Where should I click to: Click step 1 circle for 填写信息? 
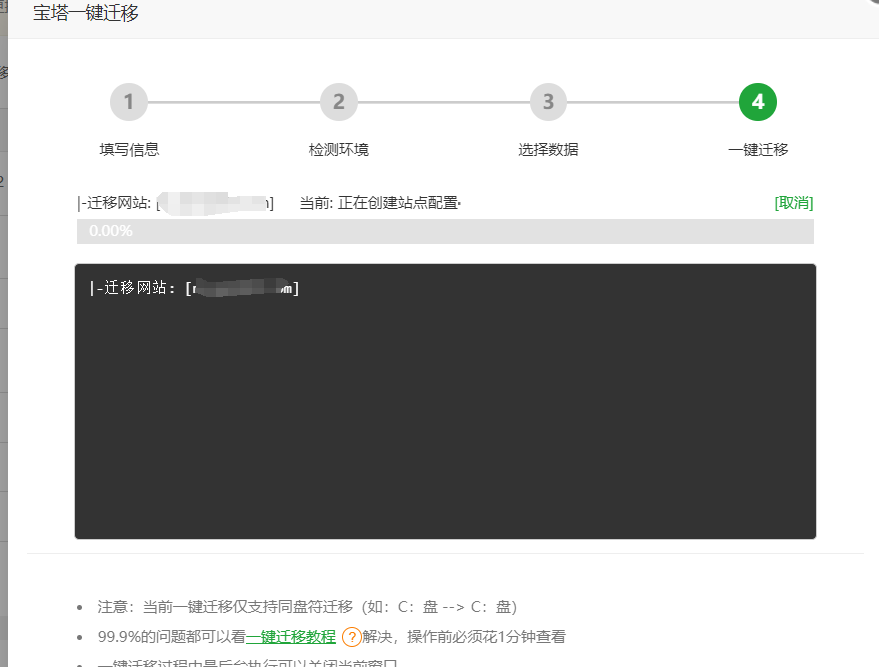[x=129, y=102]
